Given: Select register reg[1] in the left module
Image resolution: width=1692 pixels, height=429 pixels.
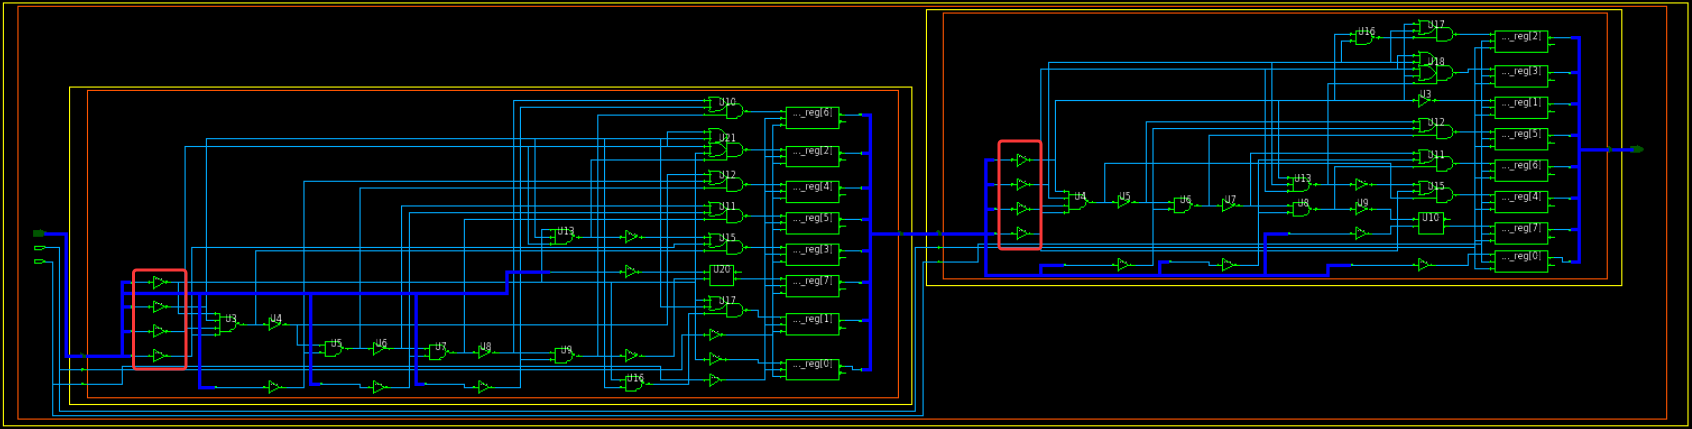Looking at the screenshot, I should (x=812, y=323).
